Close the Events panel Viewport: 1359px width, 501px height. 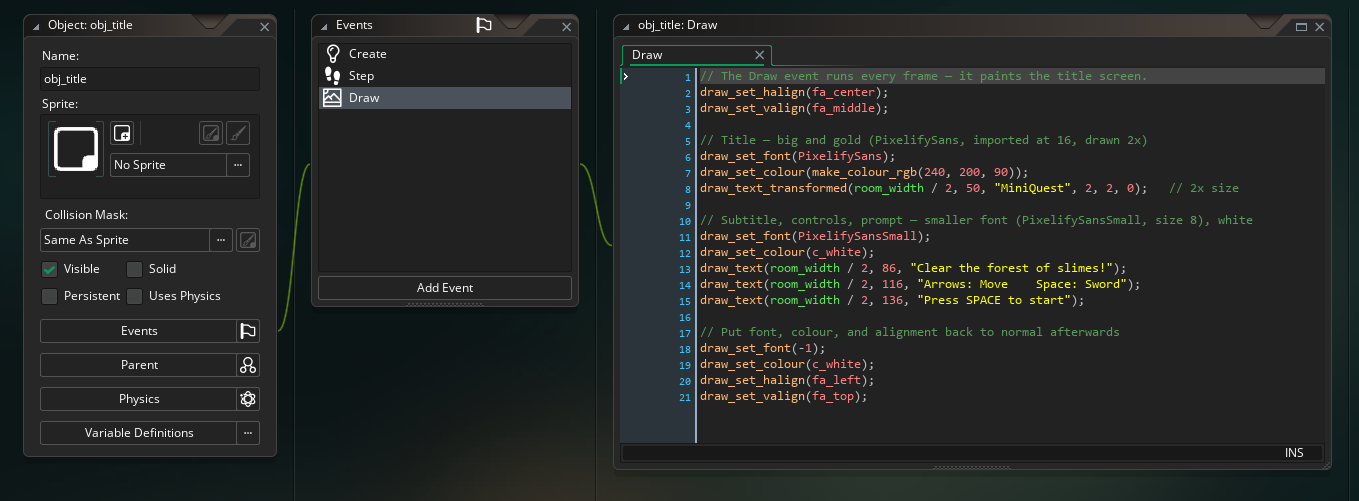point(565,27)
